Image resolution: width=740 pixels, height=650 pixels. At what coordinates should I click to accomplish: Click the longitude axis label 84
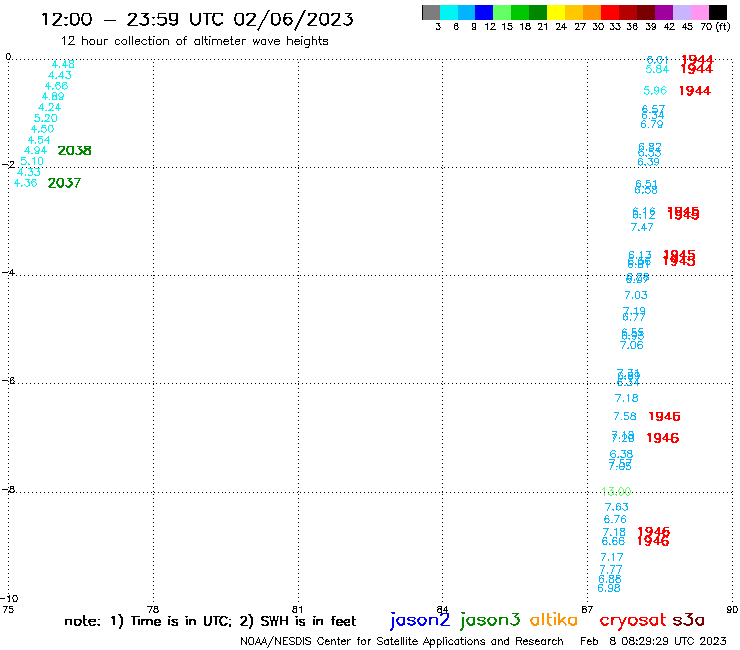coord(442,609)
